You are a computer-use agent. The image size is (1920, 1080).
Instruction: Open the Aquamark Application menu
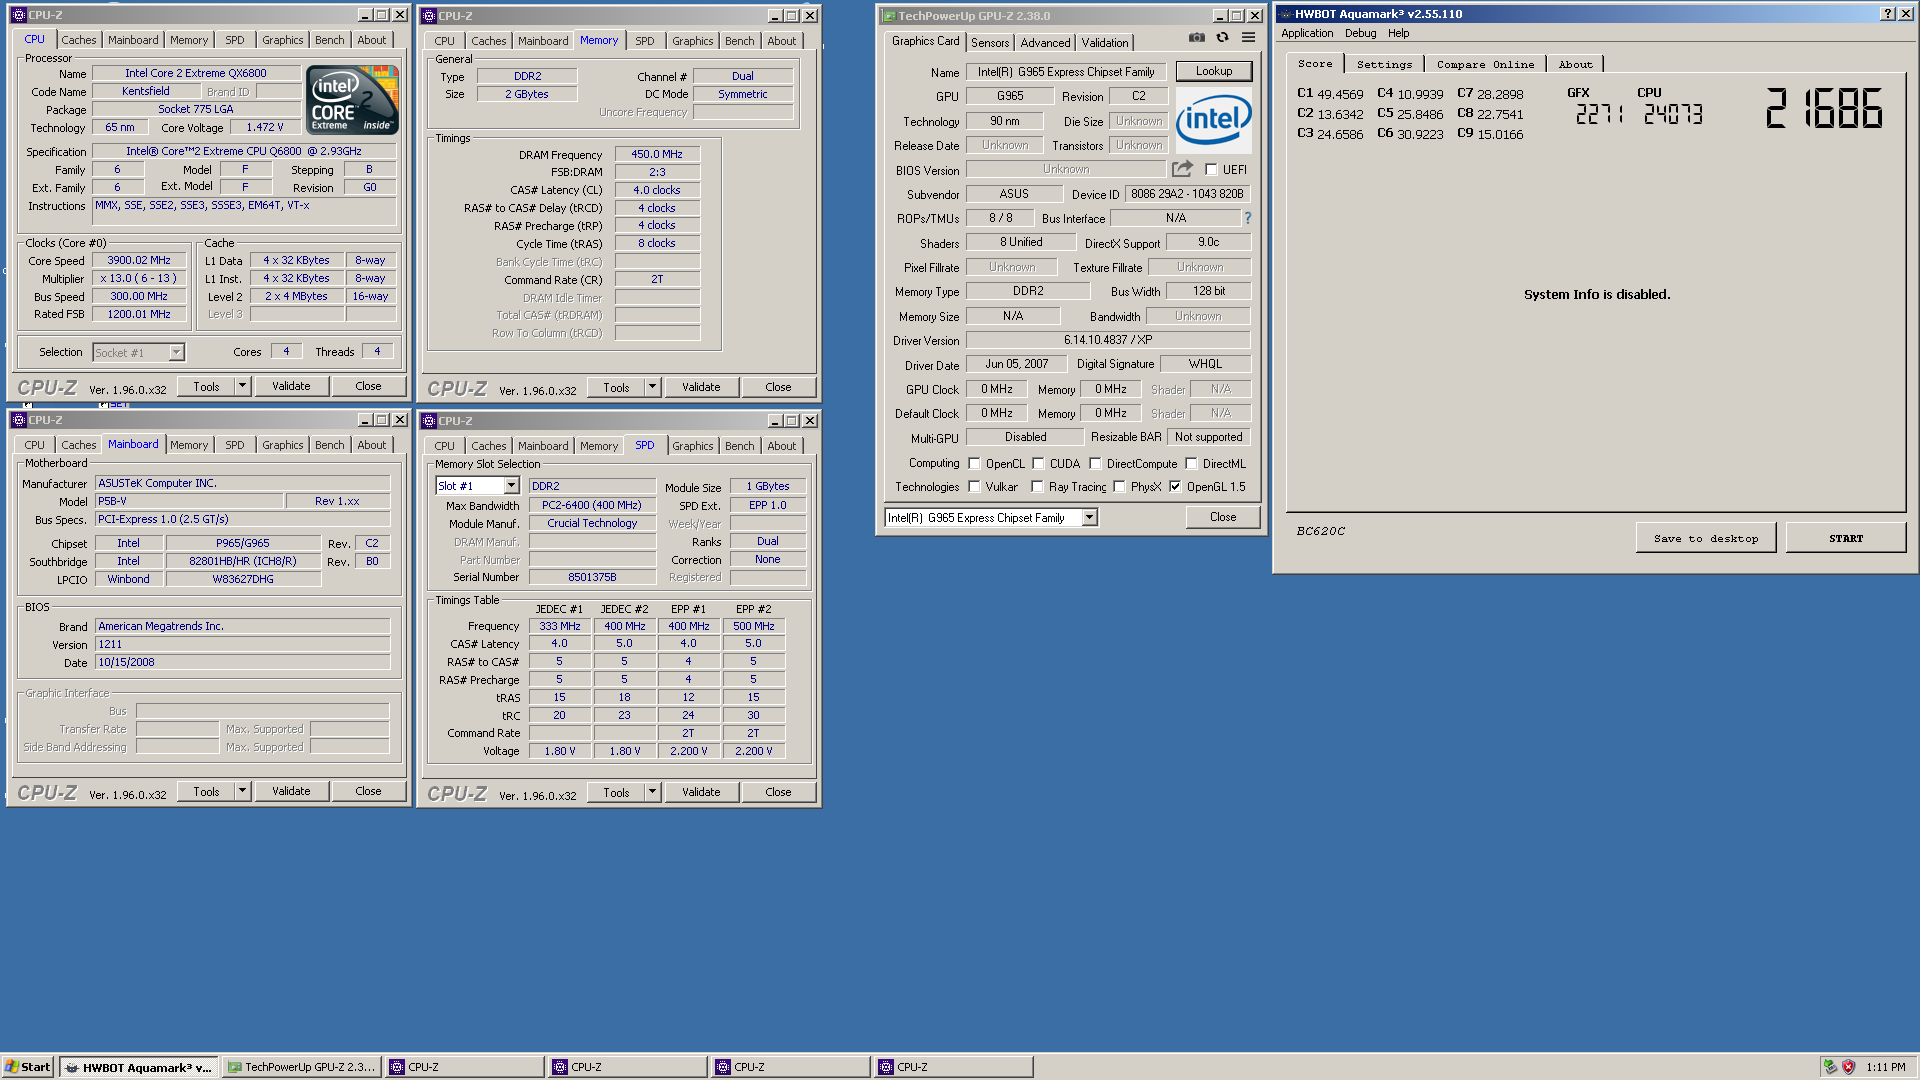pyautogui.click(x=1307, y=33)
